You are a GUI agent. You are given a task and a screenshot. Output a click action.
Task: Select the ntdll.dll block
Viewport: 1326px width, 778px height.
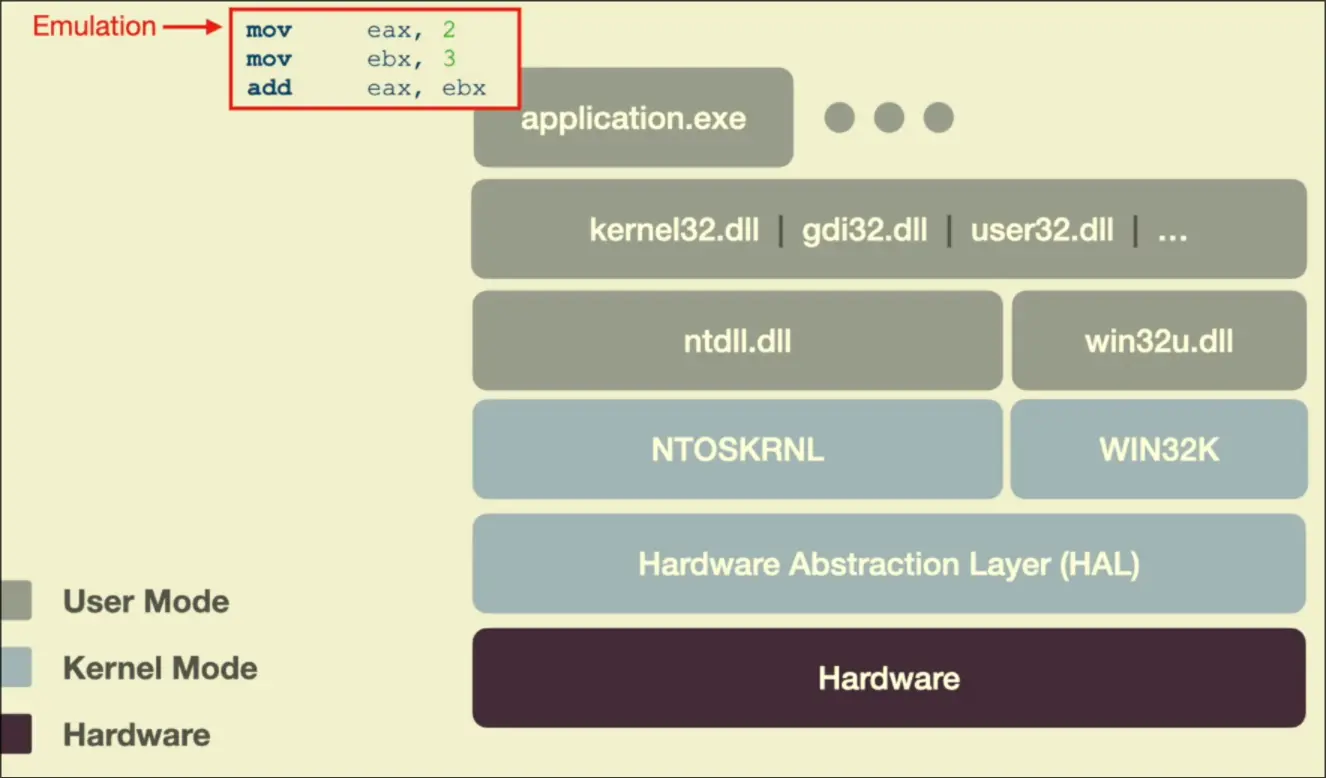click(x=737, y=341)
